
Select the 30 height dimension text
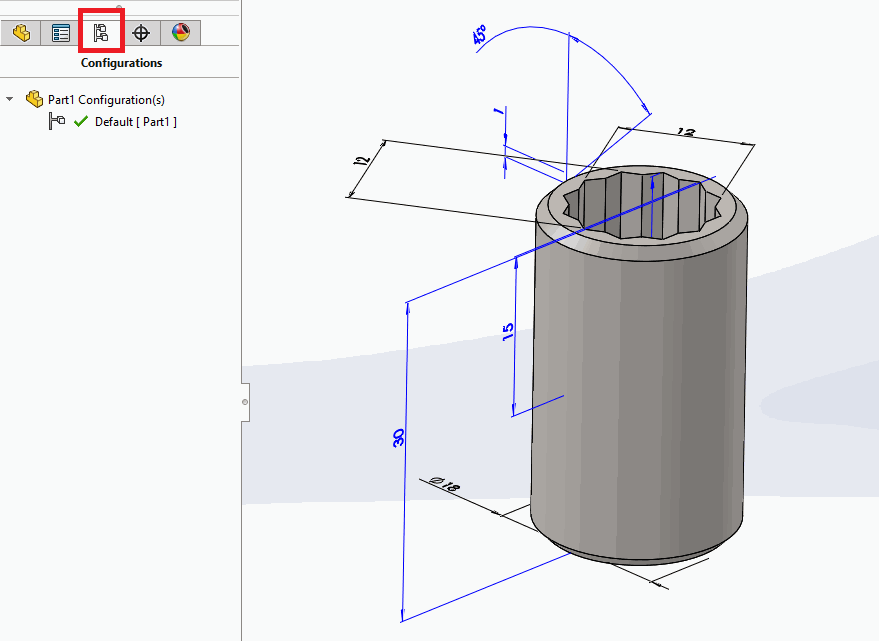click(x=398, y=437)
